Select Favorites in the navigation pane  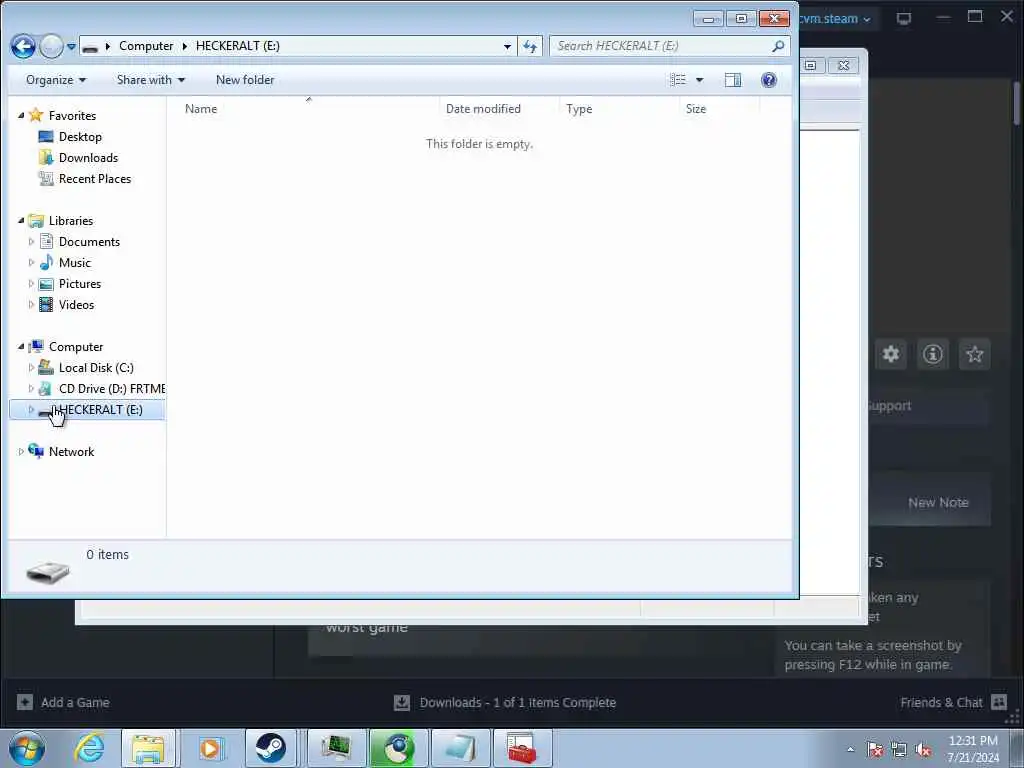pyautogui.click(x=72, y=116)
